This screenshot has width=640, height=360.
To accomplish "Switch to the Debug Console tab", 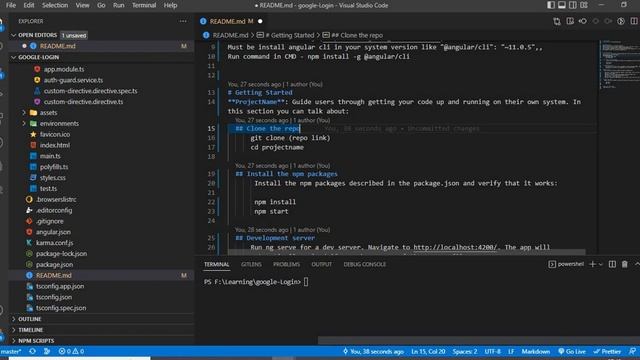I will point(364,264).
